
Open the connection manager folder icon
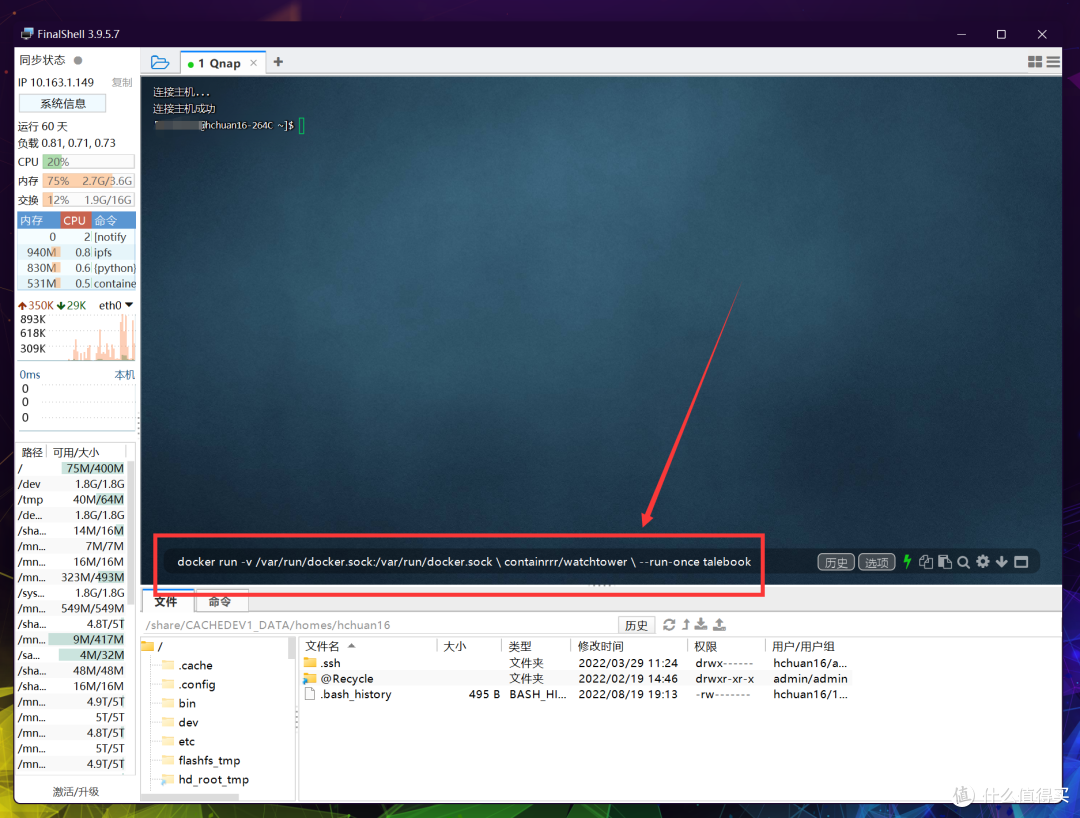point(160,62)
